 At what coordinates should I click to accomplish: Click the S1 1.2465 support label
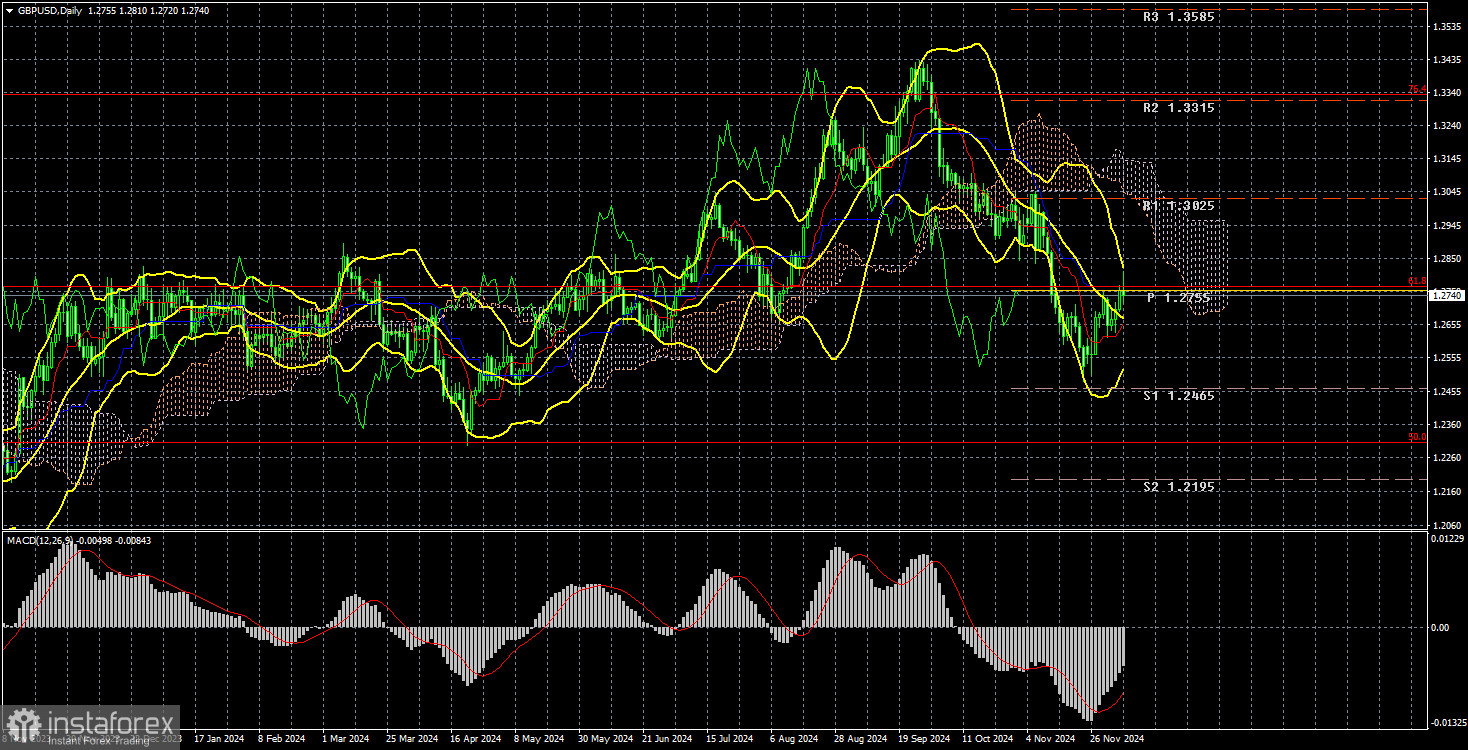[x=1180, y=396]
